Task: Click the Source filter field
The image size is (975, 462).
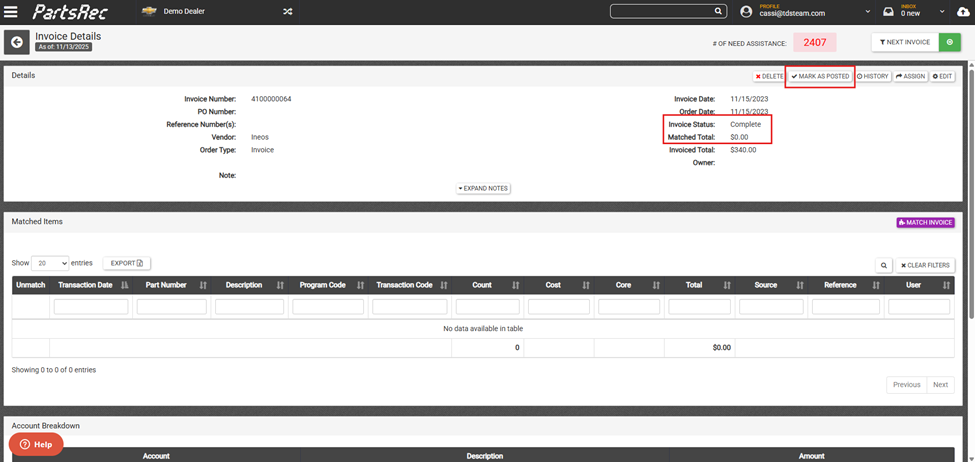Action: point(771,307)
